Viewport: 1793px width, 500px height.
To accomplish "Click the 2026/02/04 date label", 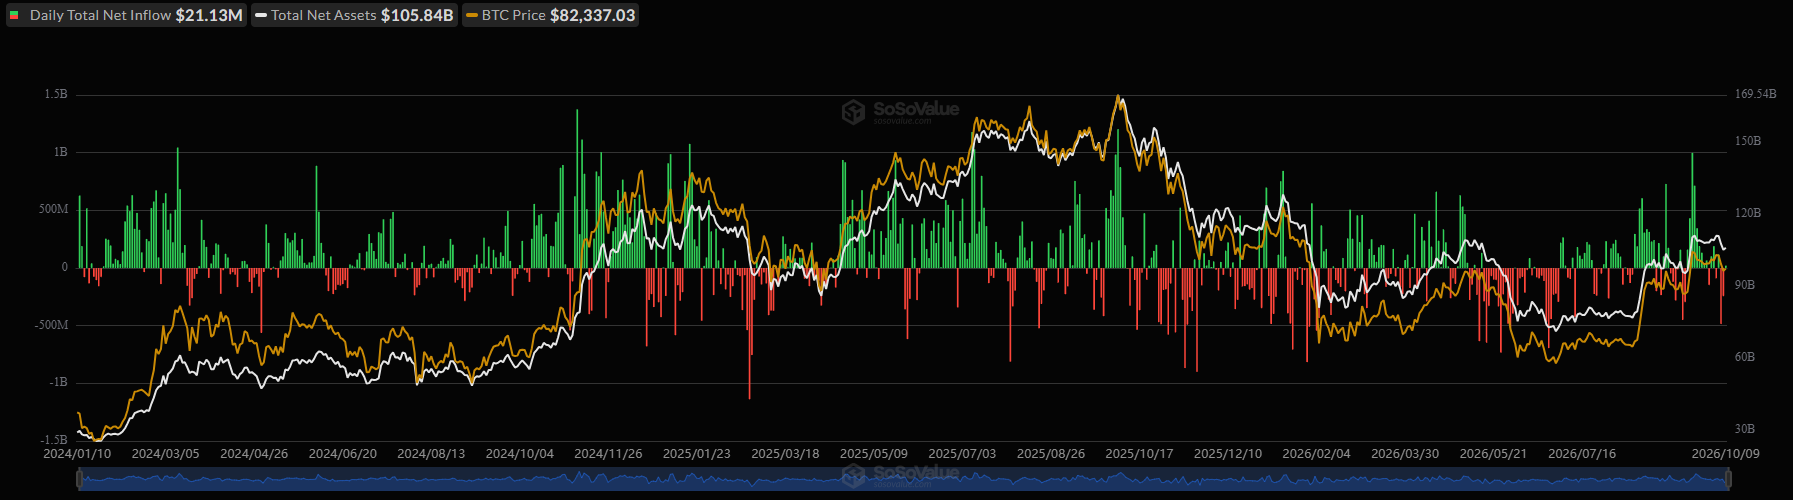I will coord(1316,454).
